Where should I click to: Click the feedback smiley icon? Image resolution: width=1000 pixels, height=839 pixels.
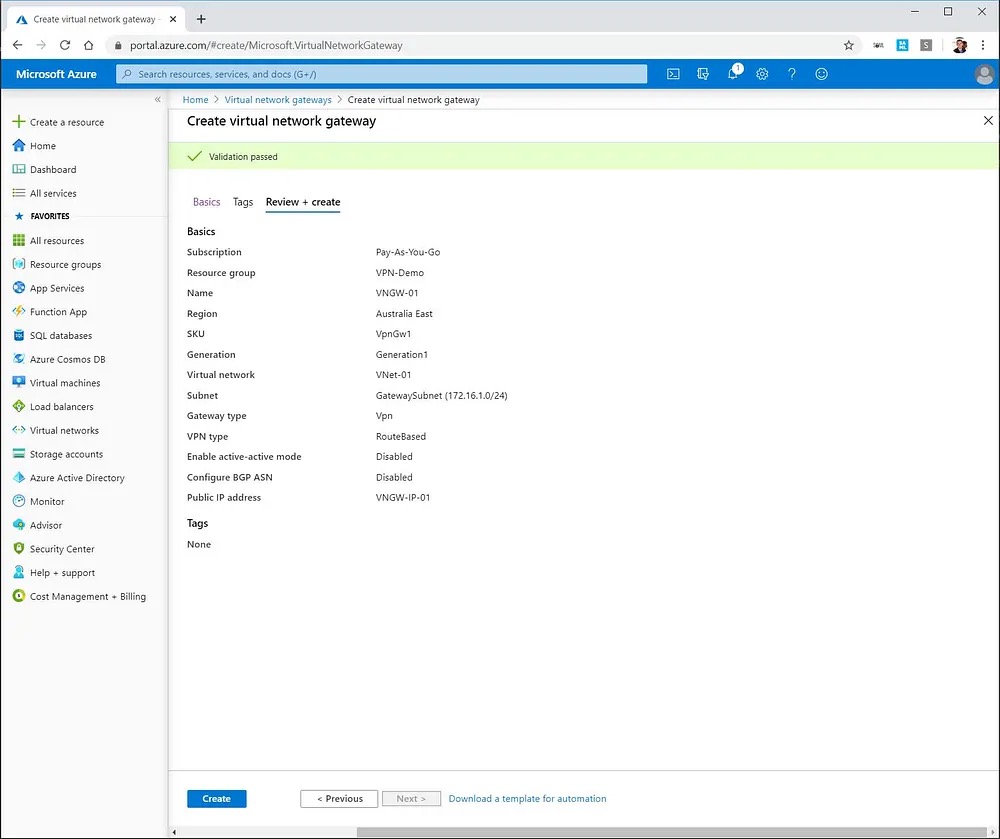[821, 74]
